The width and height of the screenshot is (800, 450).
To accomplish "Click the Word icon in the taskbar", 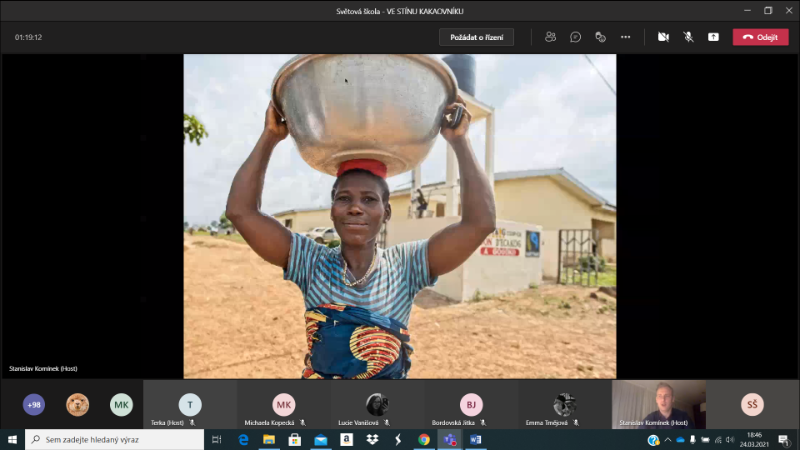I will point(476,440).
